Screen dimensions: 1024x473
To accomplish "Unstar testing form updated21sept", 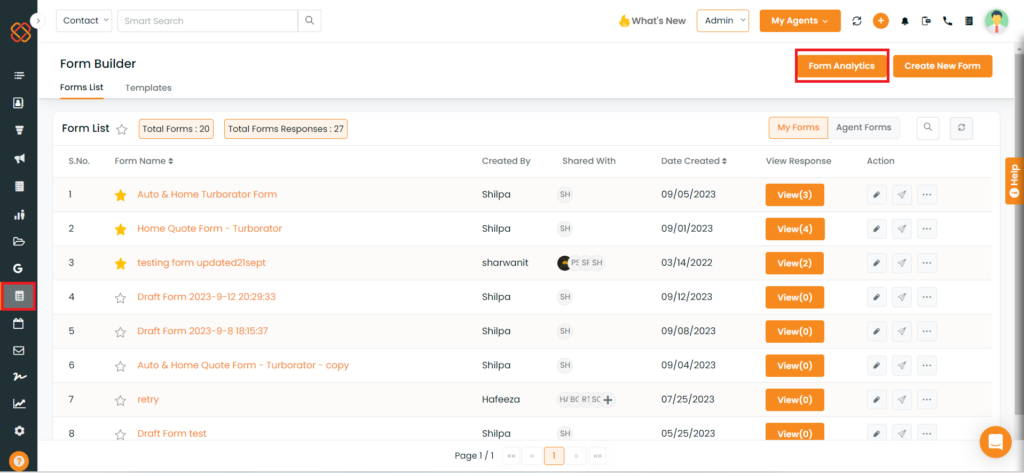I will click(120, 263).
